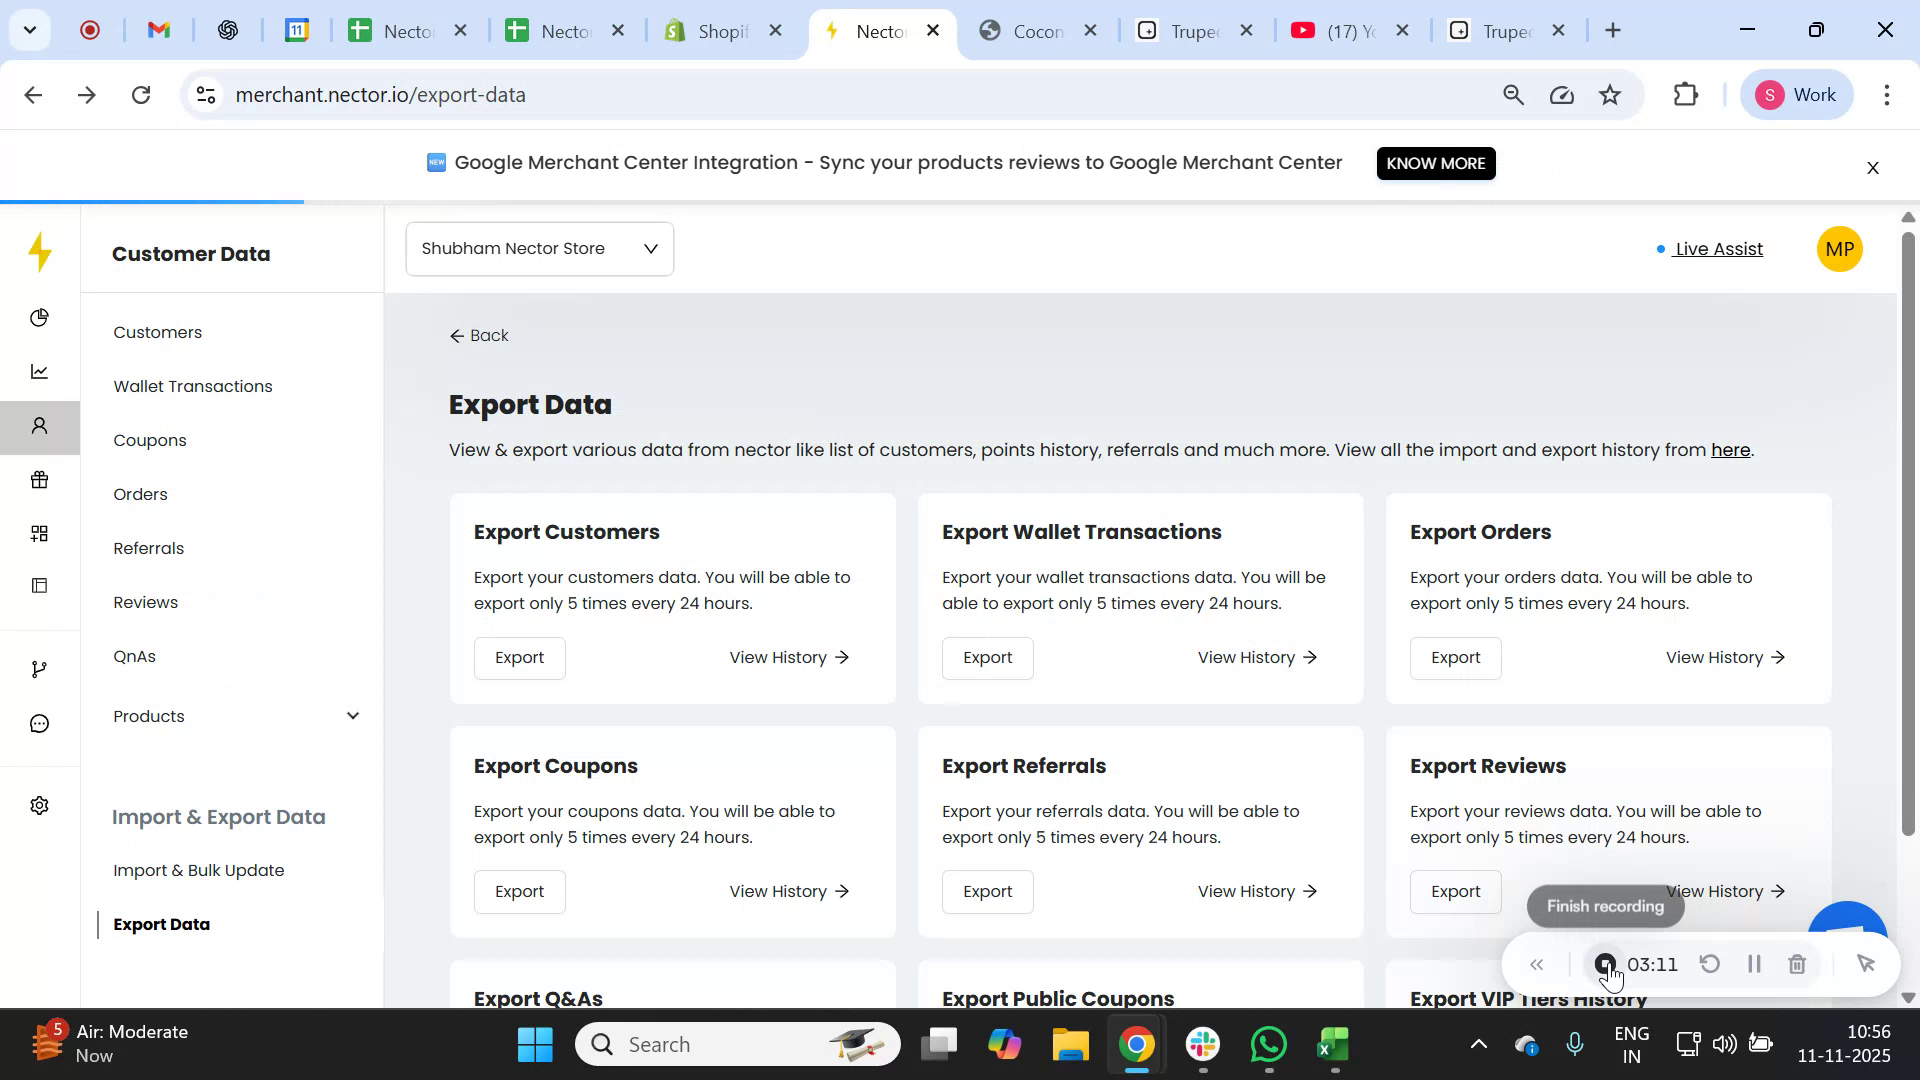
Task: Open the chat bubble sidebar icon
Action: tap(40, 723)
